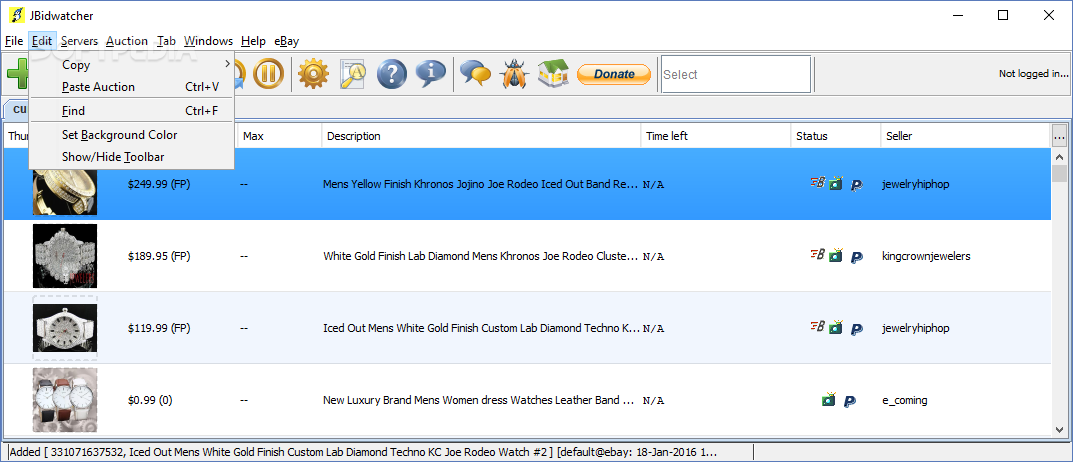Click the camera icon in Mens Yellow Finish row

pos(836,183)
